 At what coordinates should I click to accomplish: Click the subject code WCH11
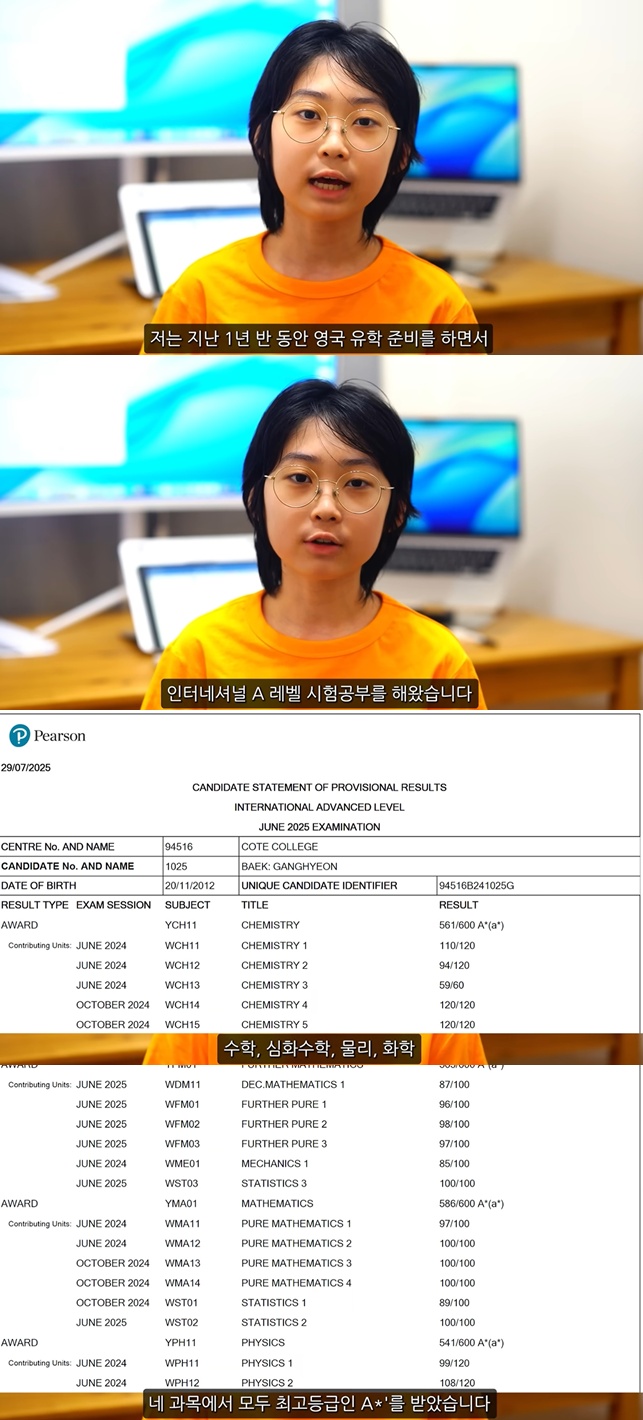(182, 945)
